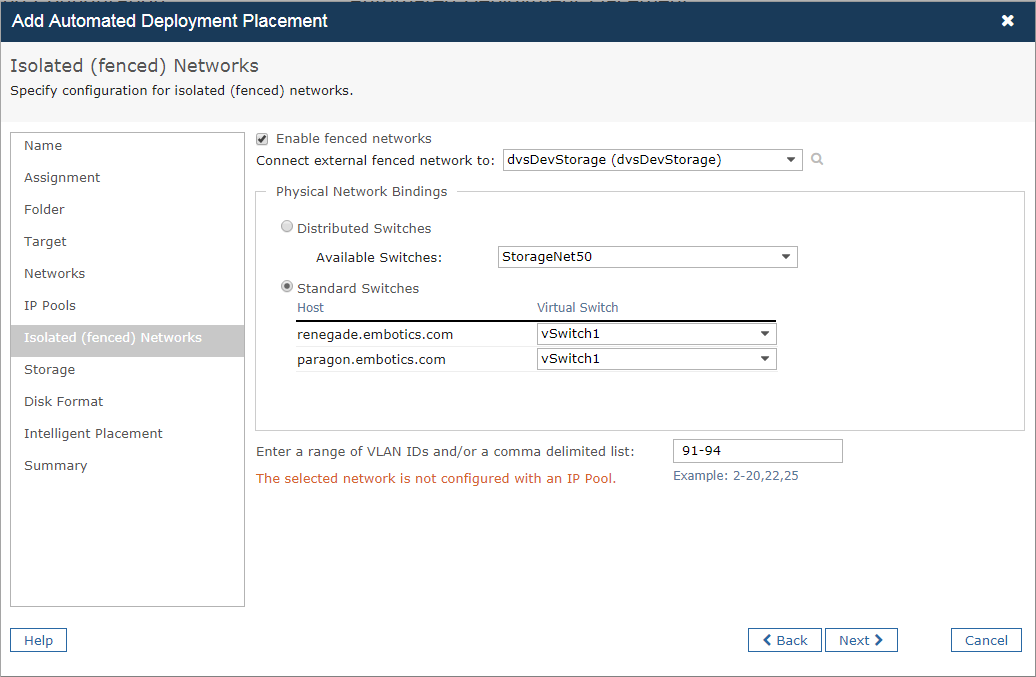The image size is (1036, 677).
Task: Select the Isolated (fenced) Networks step
Action: (x=128, y=341)
